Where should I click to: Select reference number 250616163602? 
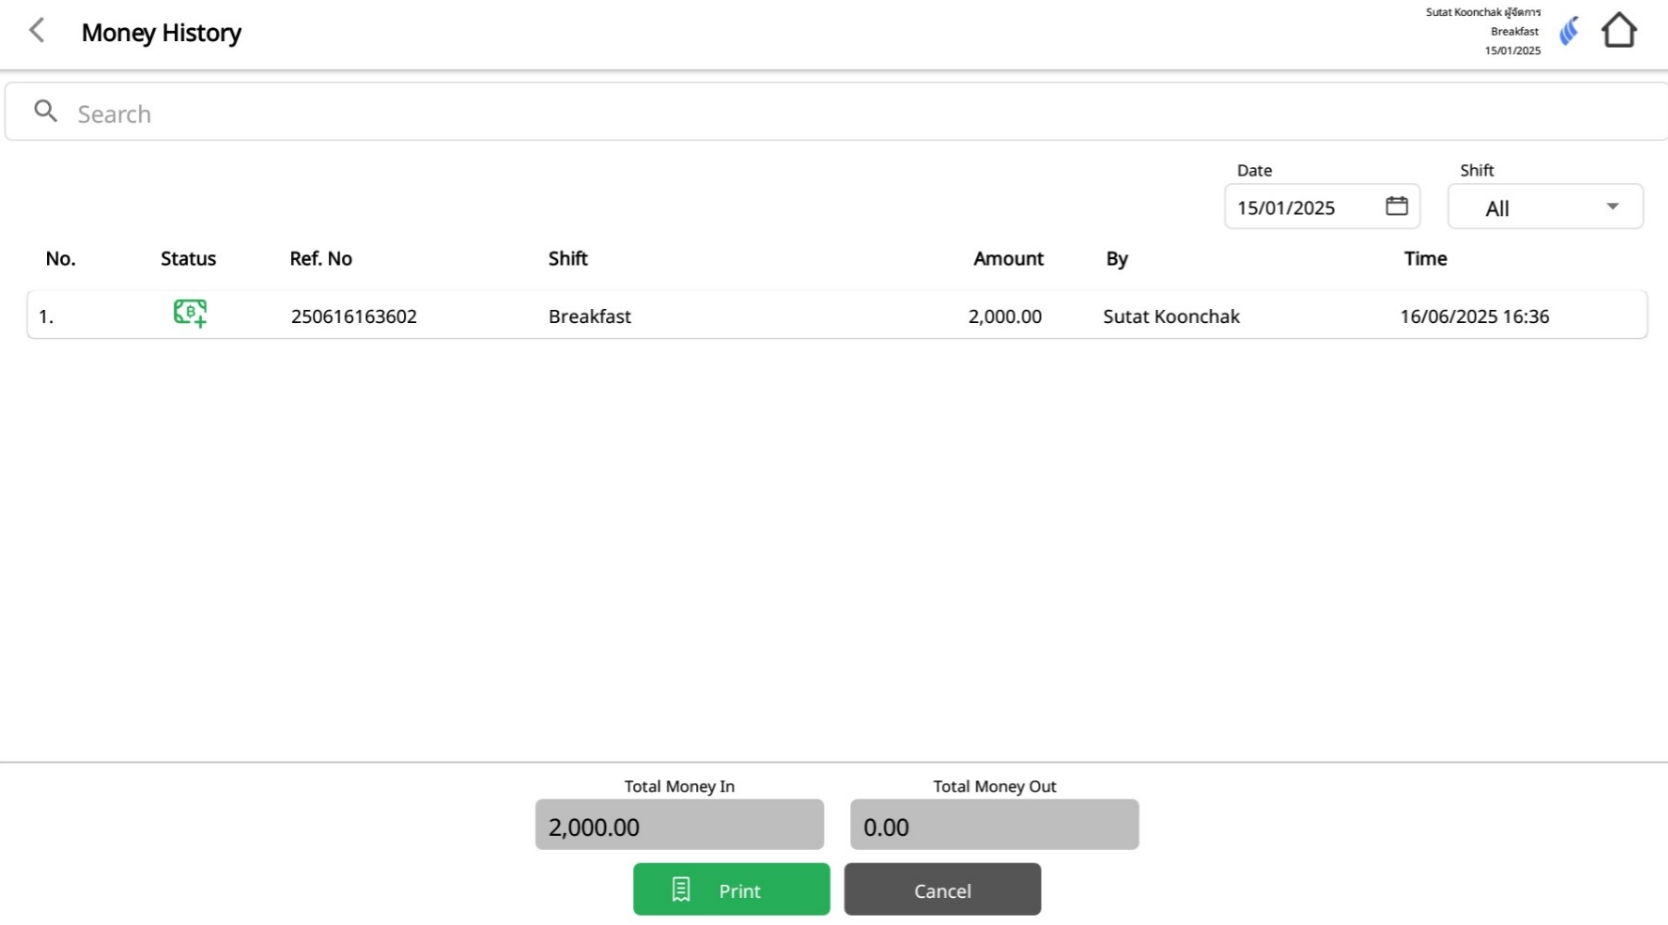(x=354, y=317)
